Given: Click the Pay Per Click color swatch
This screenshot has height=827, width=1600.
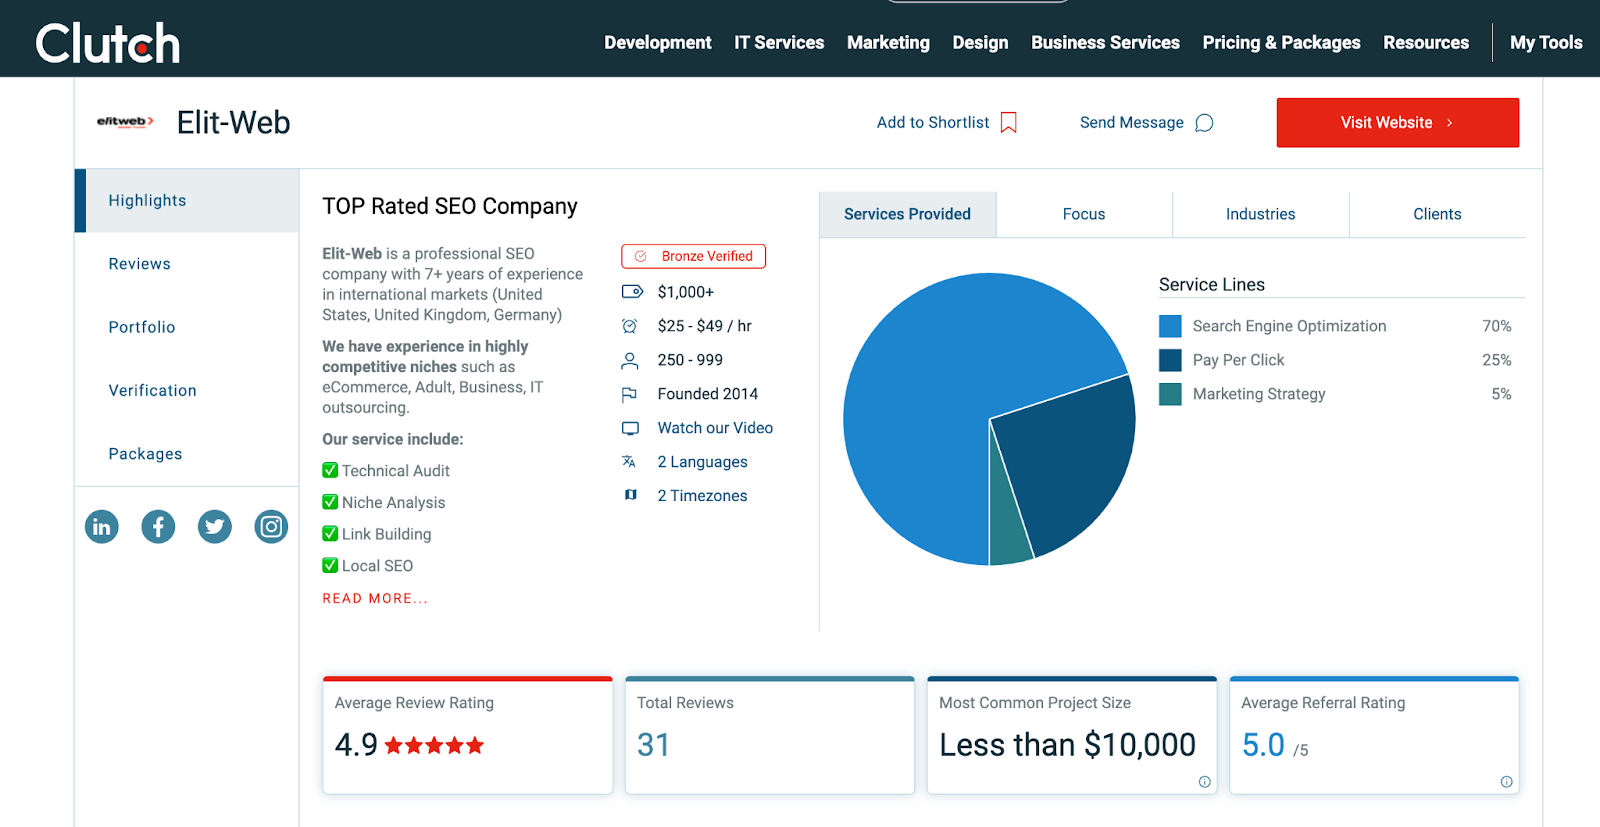Looking at the screenshot, I should (1170, 360).
